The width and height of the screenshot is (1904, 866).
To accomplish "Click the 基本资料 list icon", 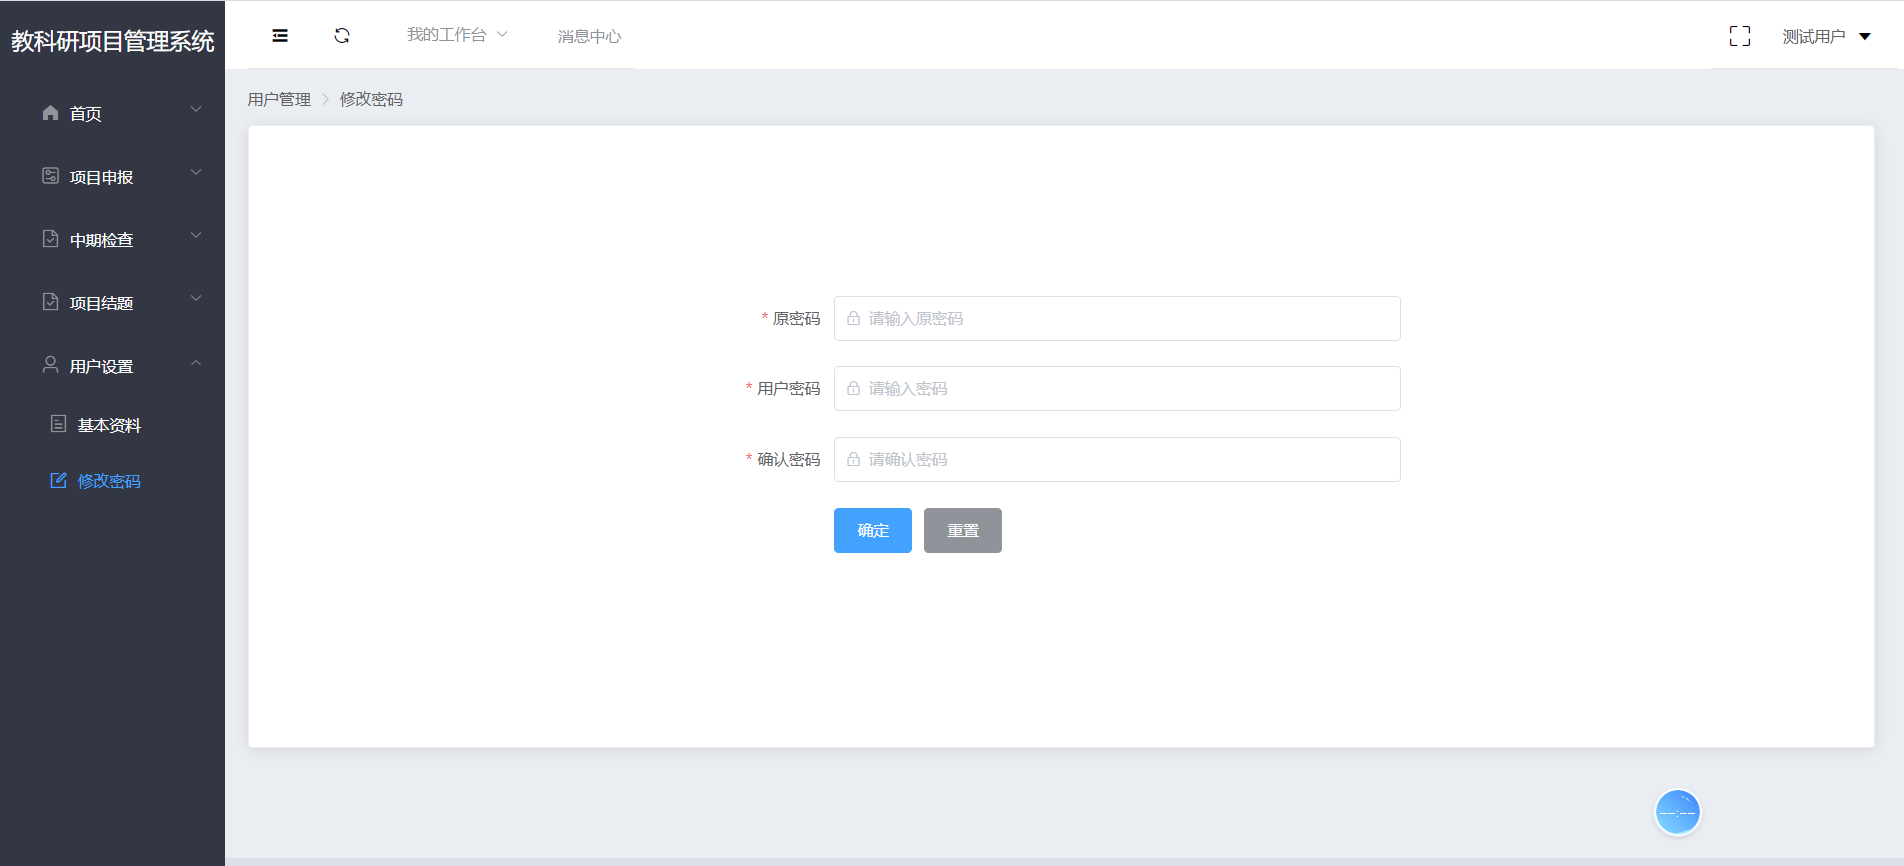I will tap(59, 424).
